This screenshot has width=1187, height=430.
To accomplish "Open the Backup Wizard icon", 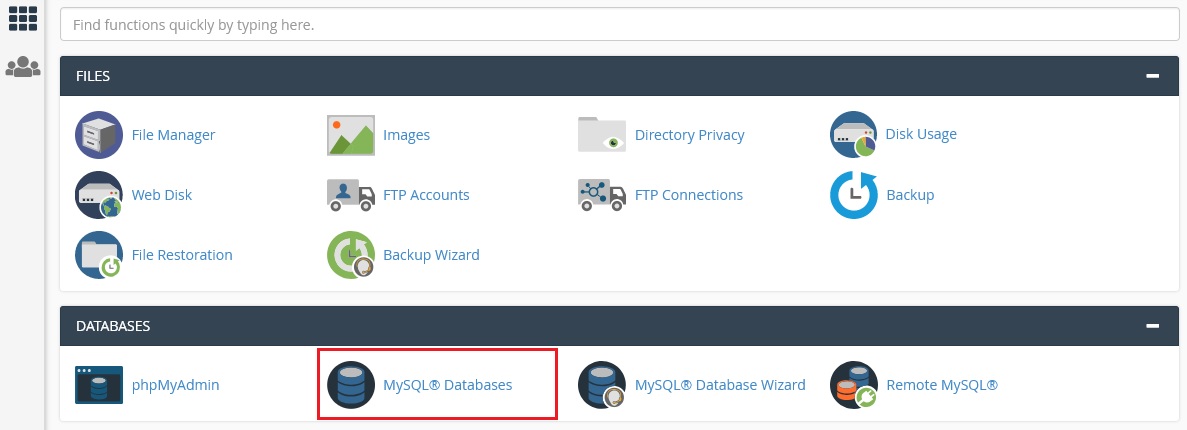I will pos(350,254).
